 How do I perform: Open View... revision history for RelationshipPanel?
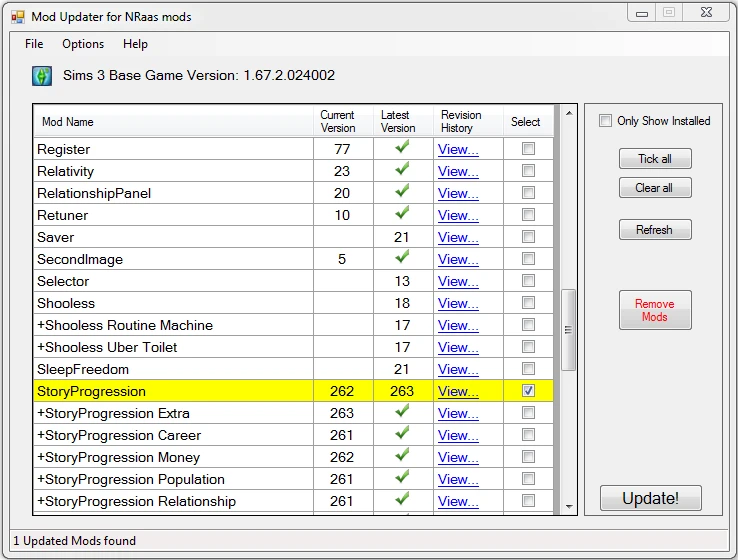pyautogui.click(x=458, y=193)
